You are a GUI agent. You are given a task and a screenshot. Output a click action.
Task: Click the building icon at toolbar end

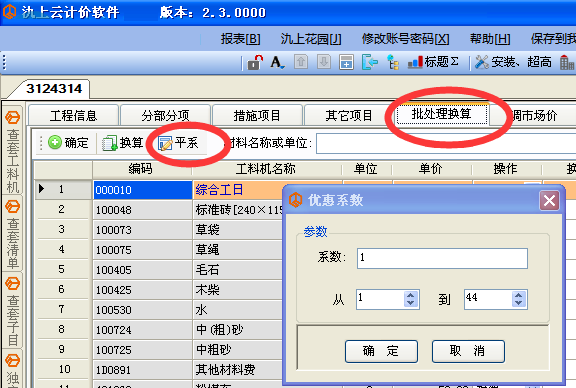click(x=567, y=62)
